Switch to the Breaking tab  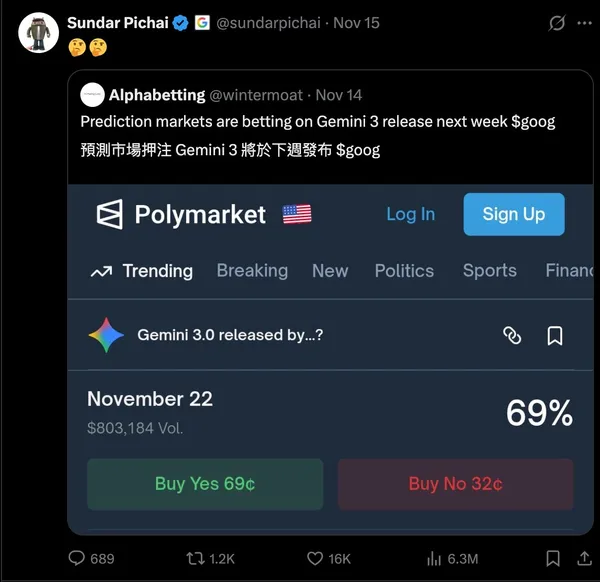click(252, 271)
